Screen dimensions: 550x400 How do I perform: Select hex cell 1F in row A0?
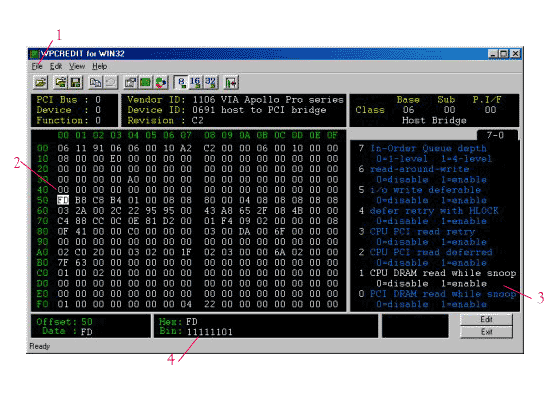point(186,252)
